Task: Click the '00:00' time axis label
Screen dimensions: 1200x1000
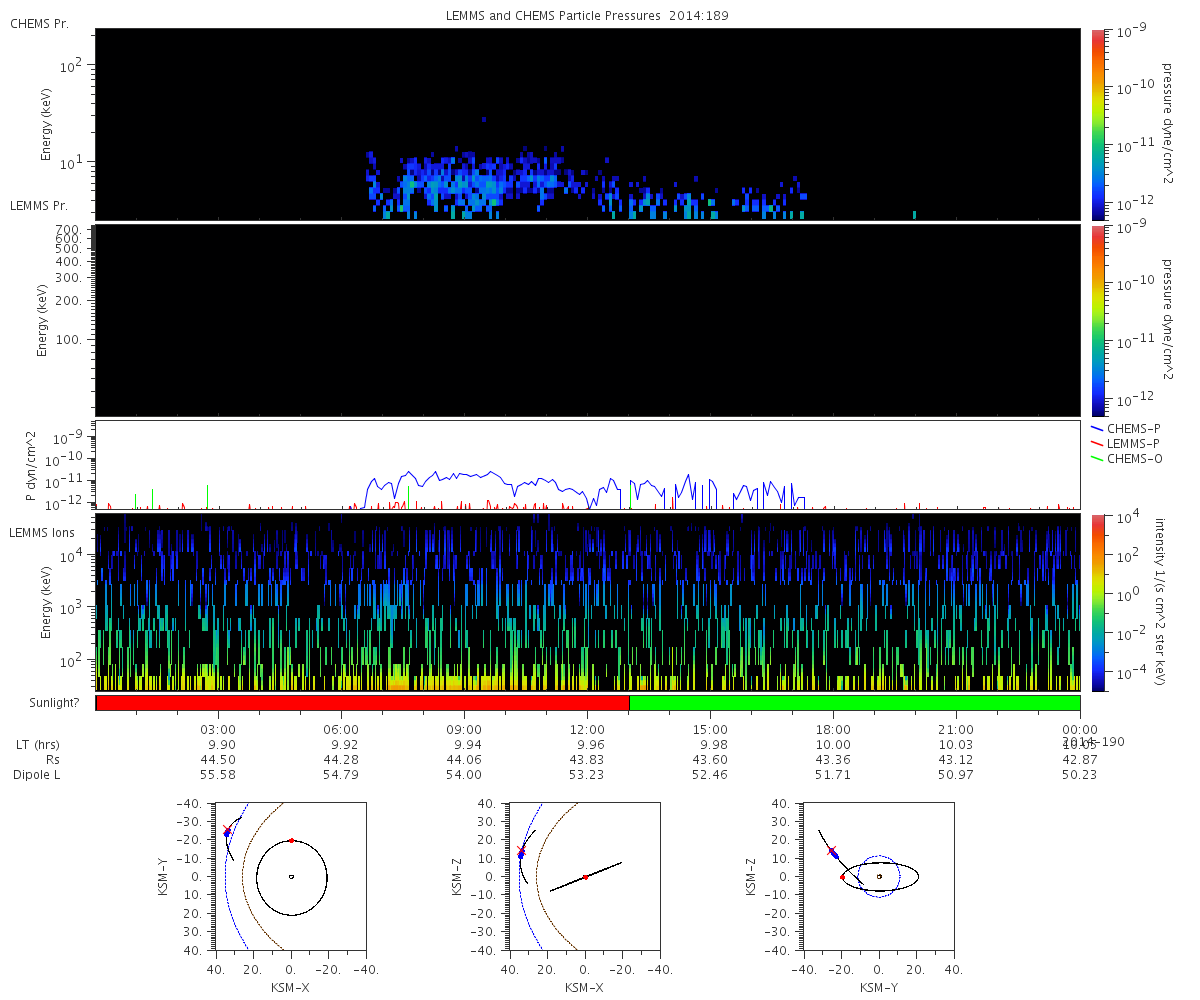Action: click(1080, 730)
